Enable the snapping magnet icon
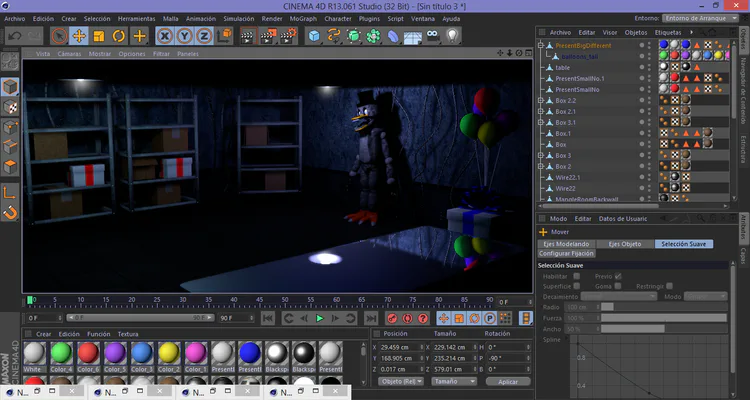Image resolution: width=750 pixels, height=400 pixels. click(x=10, y=212)
